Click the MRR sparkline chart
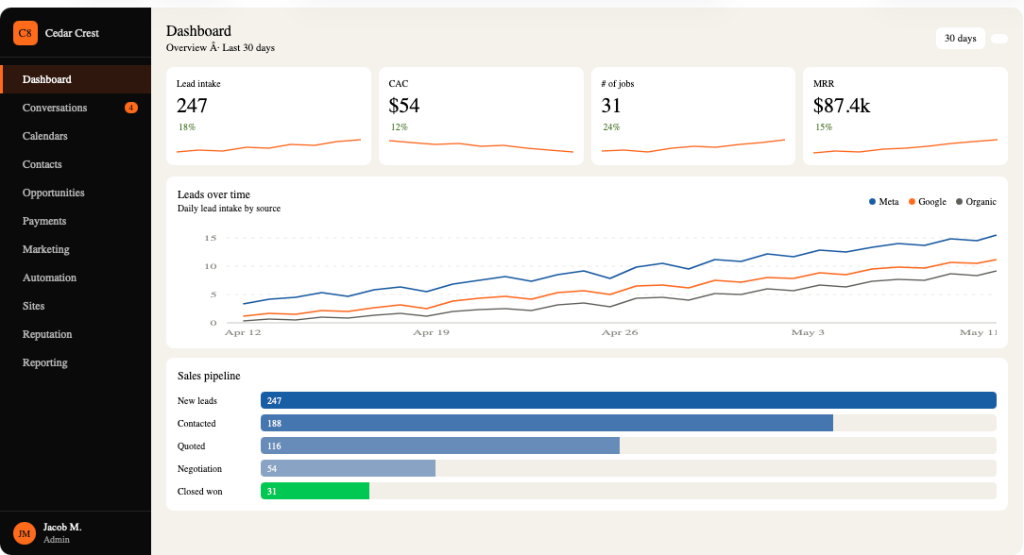Viewport: 1024px width, 555px height. tap(905, 146)
